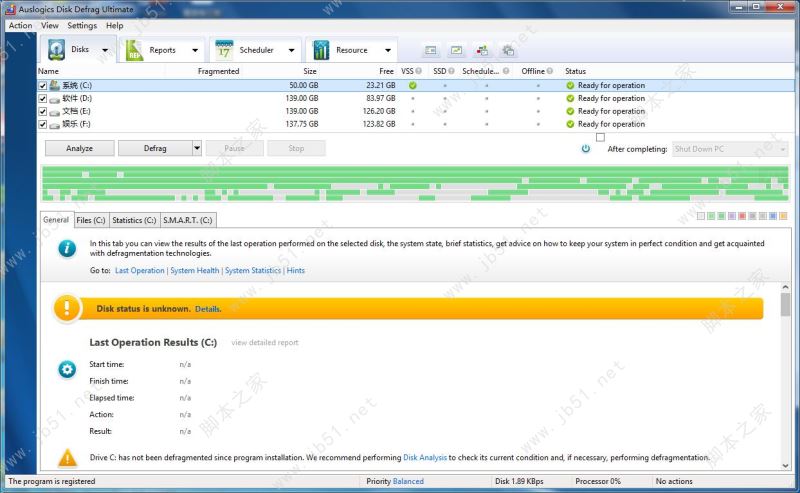Click the blue gear Last Operation icon
Image resolution: width=800 pixels, height=493 pixels.
(67, 369)
